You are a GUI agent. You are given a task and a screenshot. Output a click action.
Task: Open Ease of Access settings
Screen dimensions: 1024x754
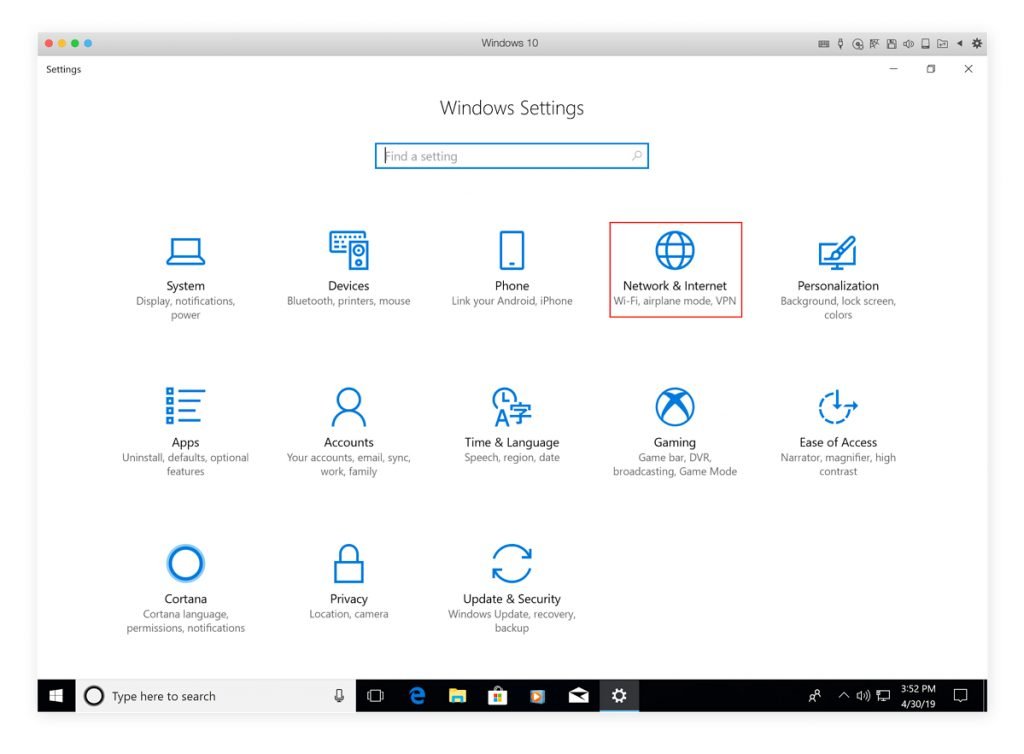pos(838,432)
